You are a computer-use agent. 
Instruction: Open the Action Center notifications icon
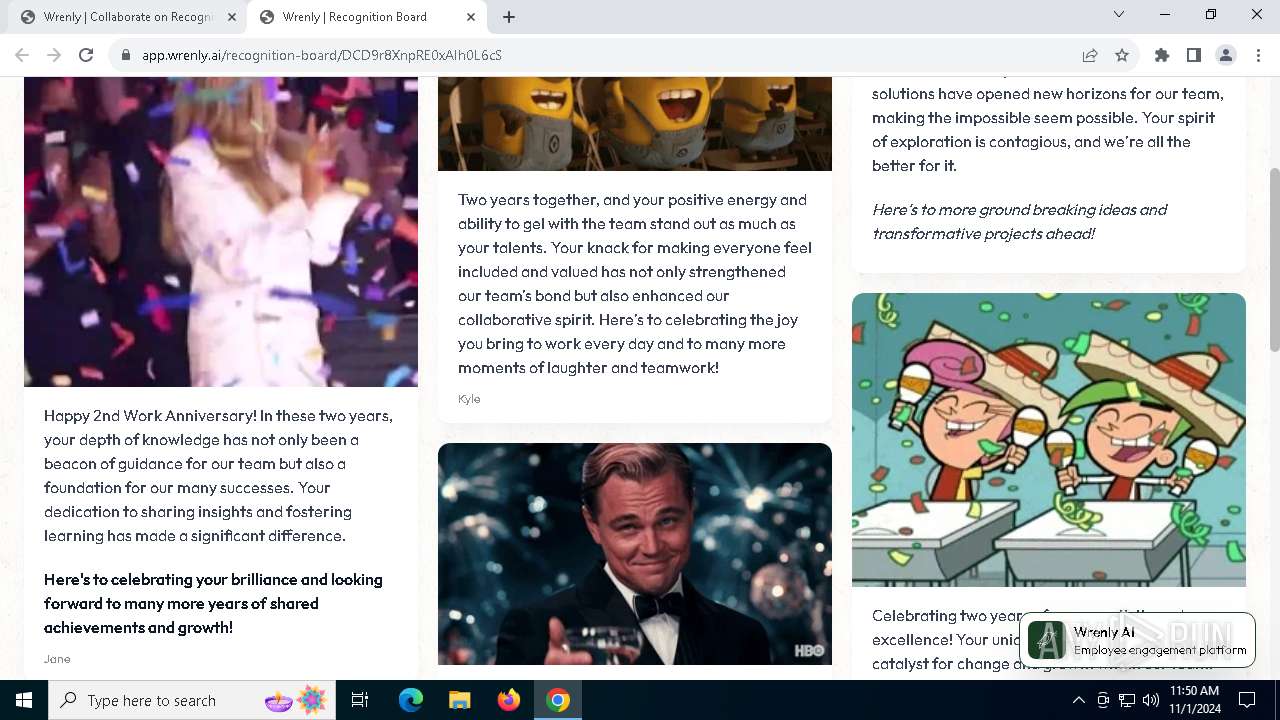click(x=1247, y=700)
